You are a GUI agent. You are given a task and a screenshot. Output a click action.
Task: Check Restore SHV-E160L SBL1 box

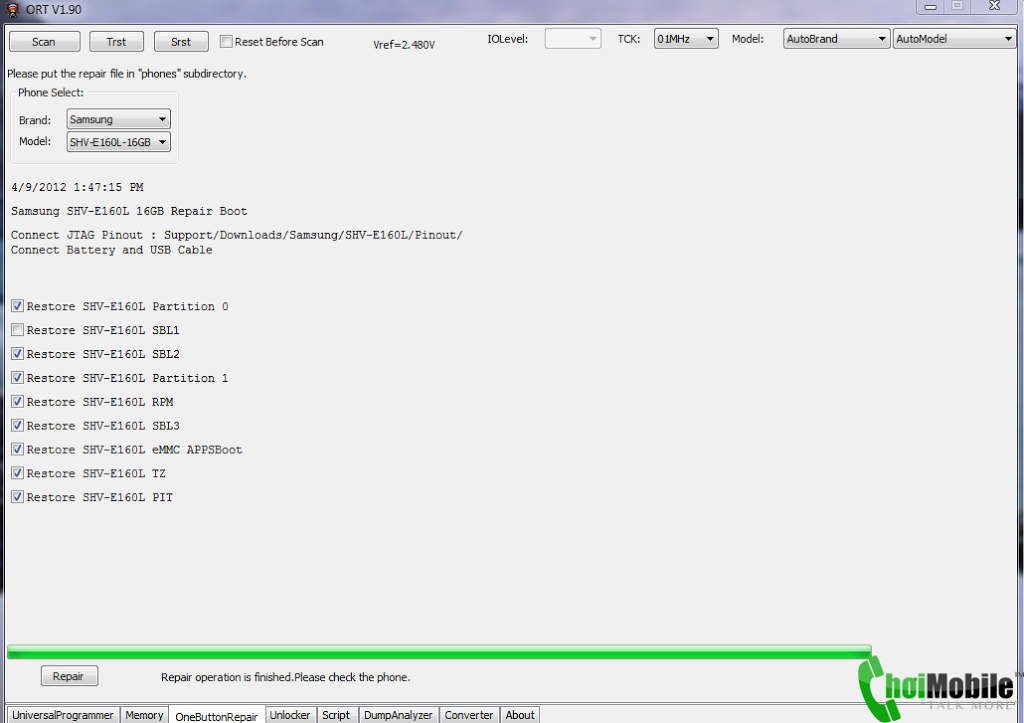click(x=18, y=330)
